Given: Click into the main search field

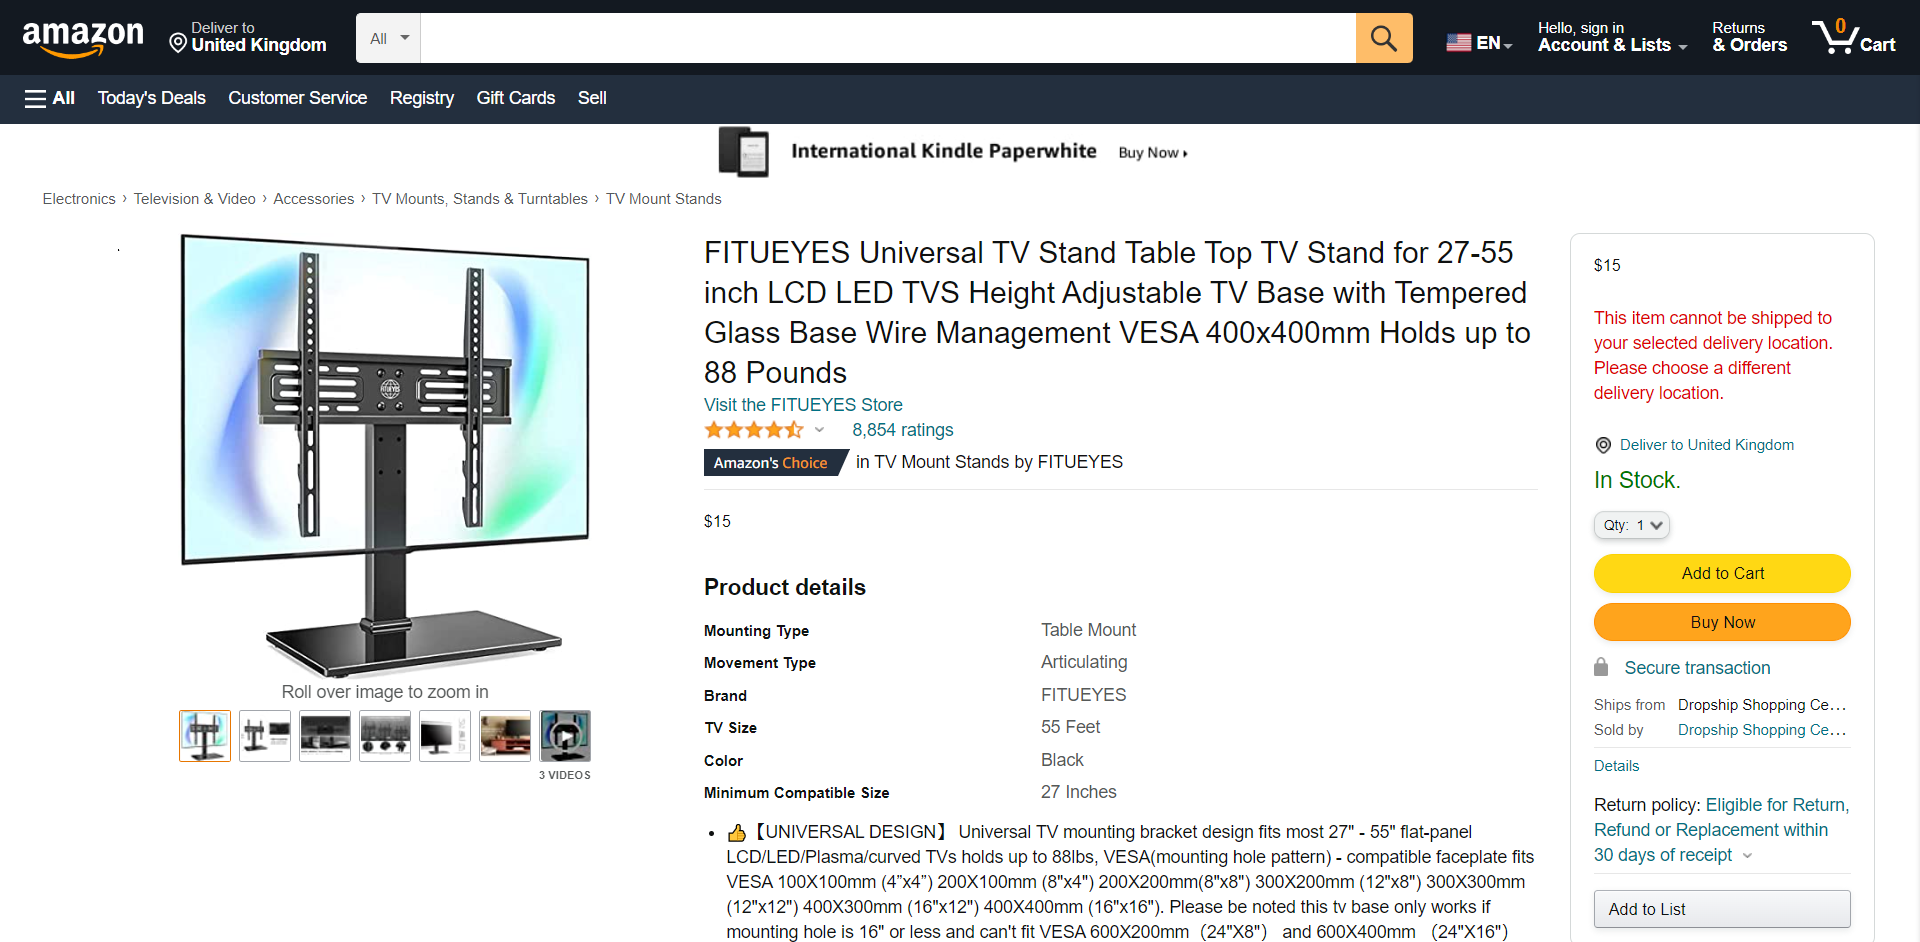Looking at the screenshot, I should pyautogui.click(x=887, y=38).
